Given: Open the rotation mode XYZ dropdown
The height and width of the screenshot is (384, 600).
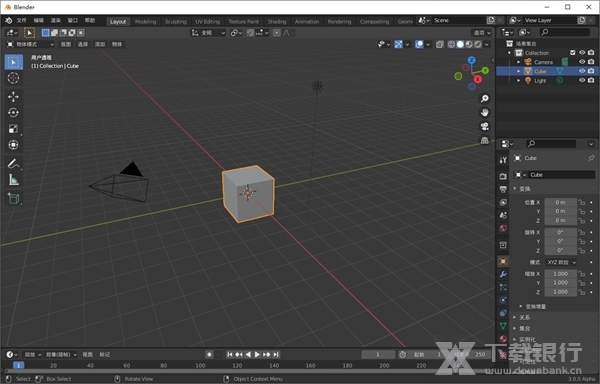Looking at the screenshot, I should click(x=561, y=262).
